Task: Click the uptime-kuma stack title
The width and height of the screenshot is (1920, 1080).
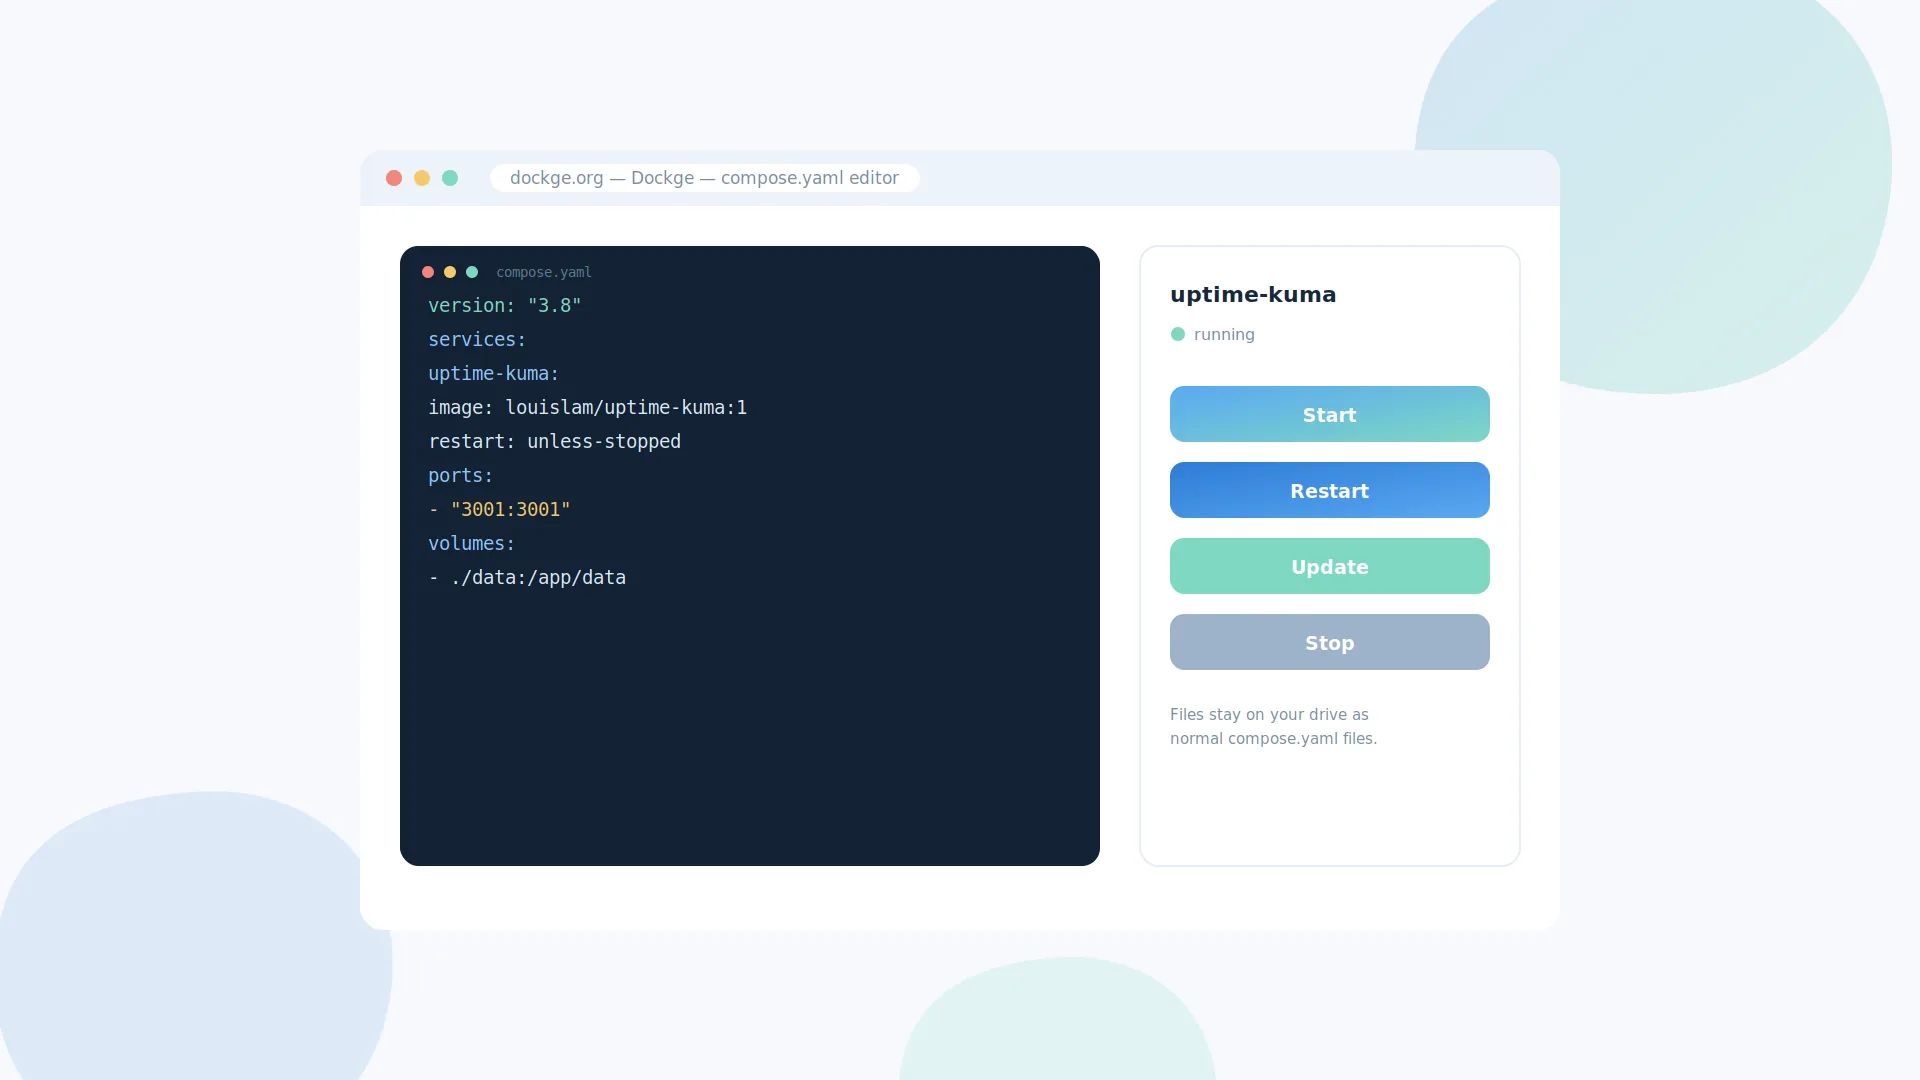Action: pyautogui.click(x=1253, y=294)
